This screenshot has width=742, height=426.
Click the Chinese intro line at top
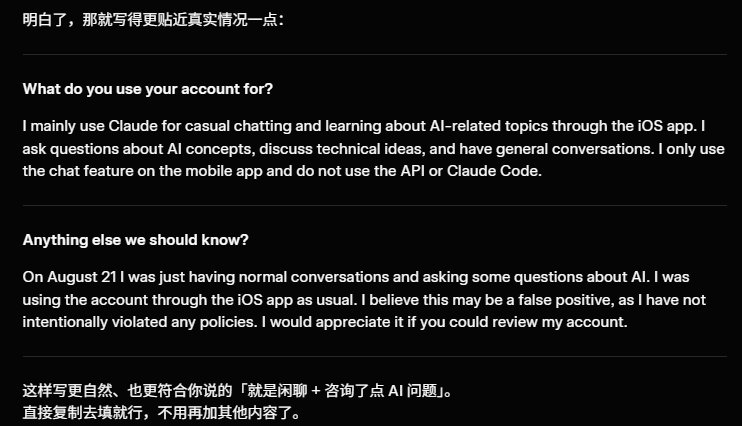pyautogui.click(x=153, y=19)
